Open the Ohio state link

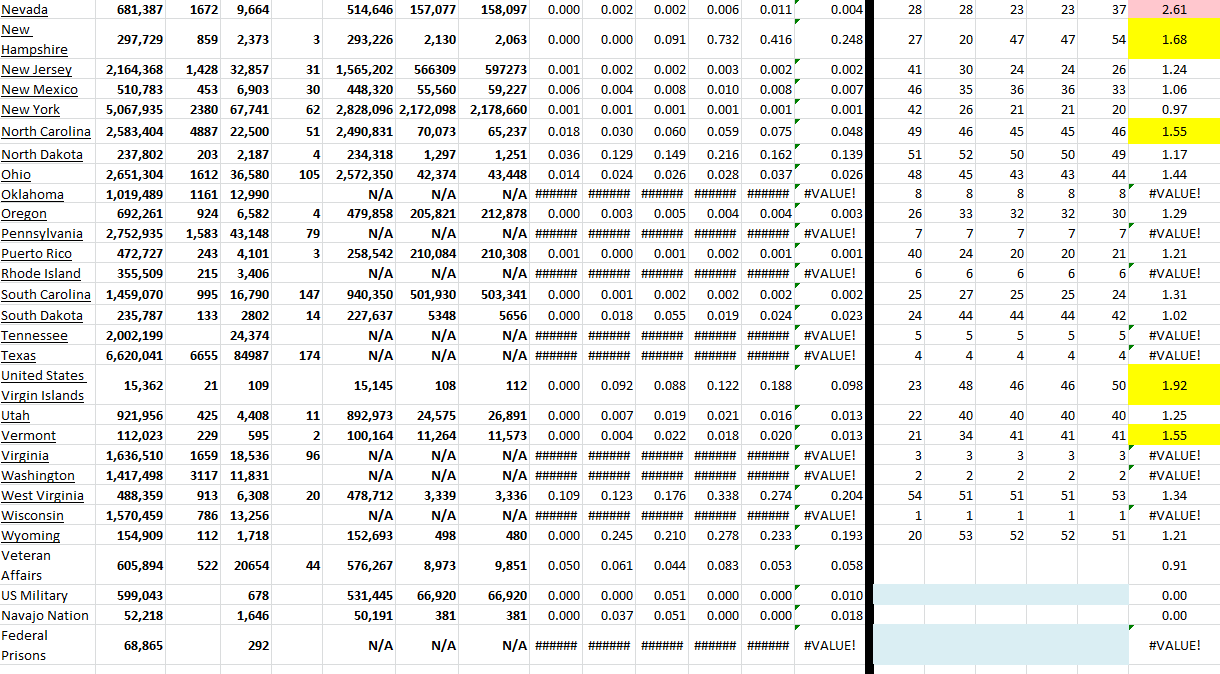tap(18, 174)
